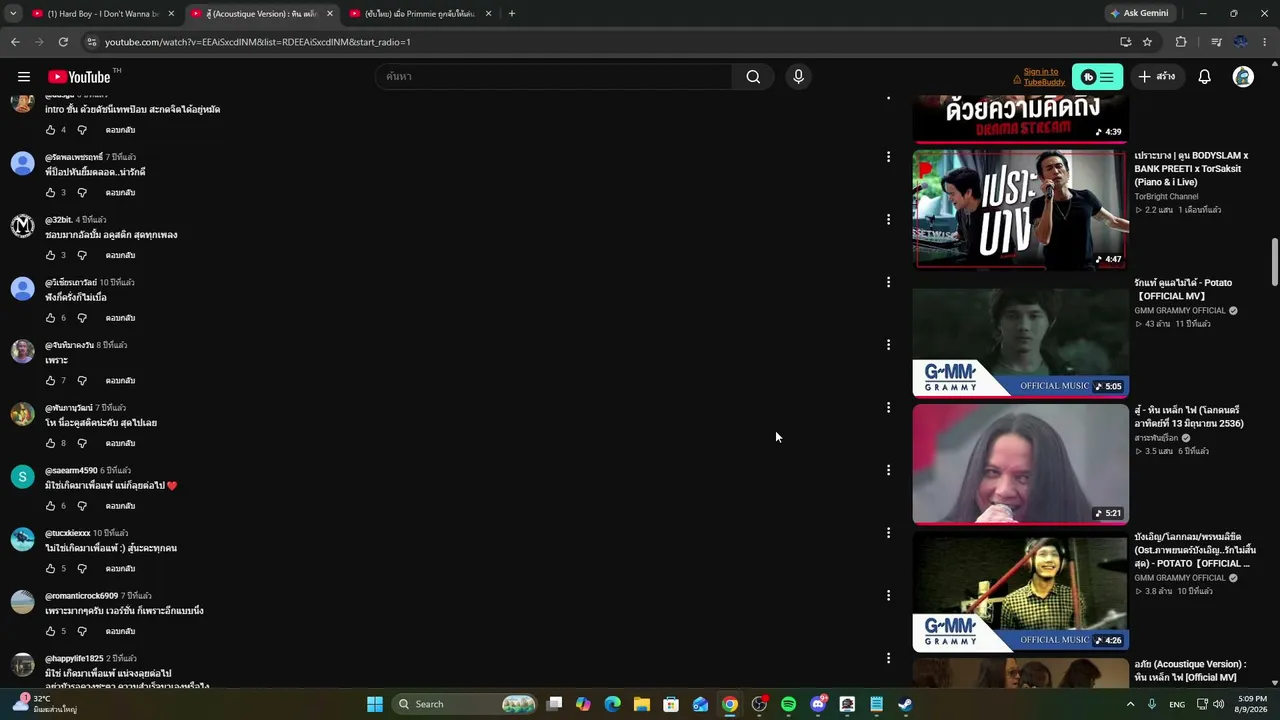
Task: Open @romanticrock6909 channel link
Action: (81, 596)
